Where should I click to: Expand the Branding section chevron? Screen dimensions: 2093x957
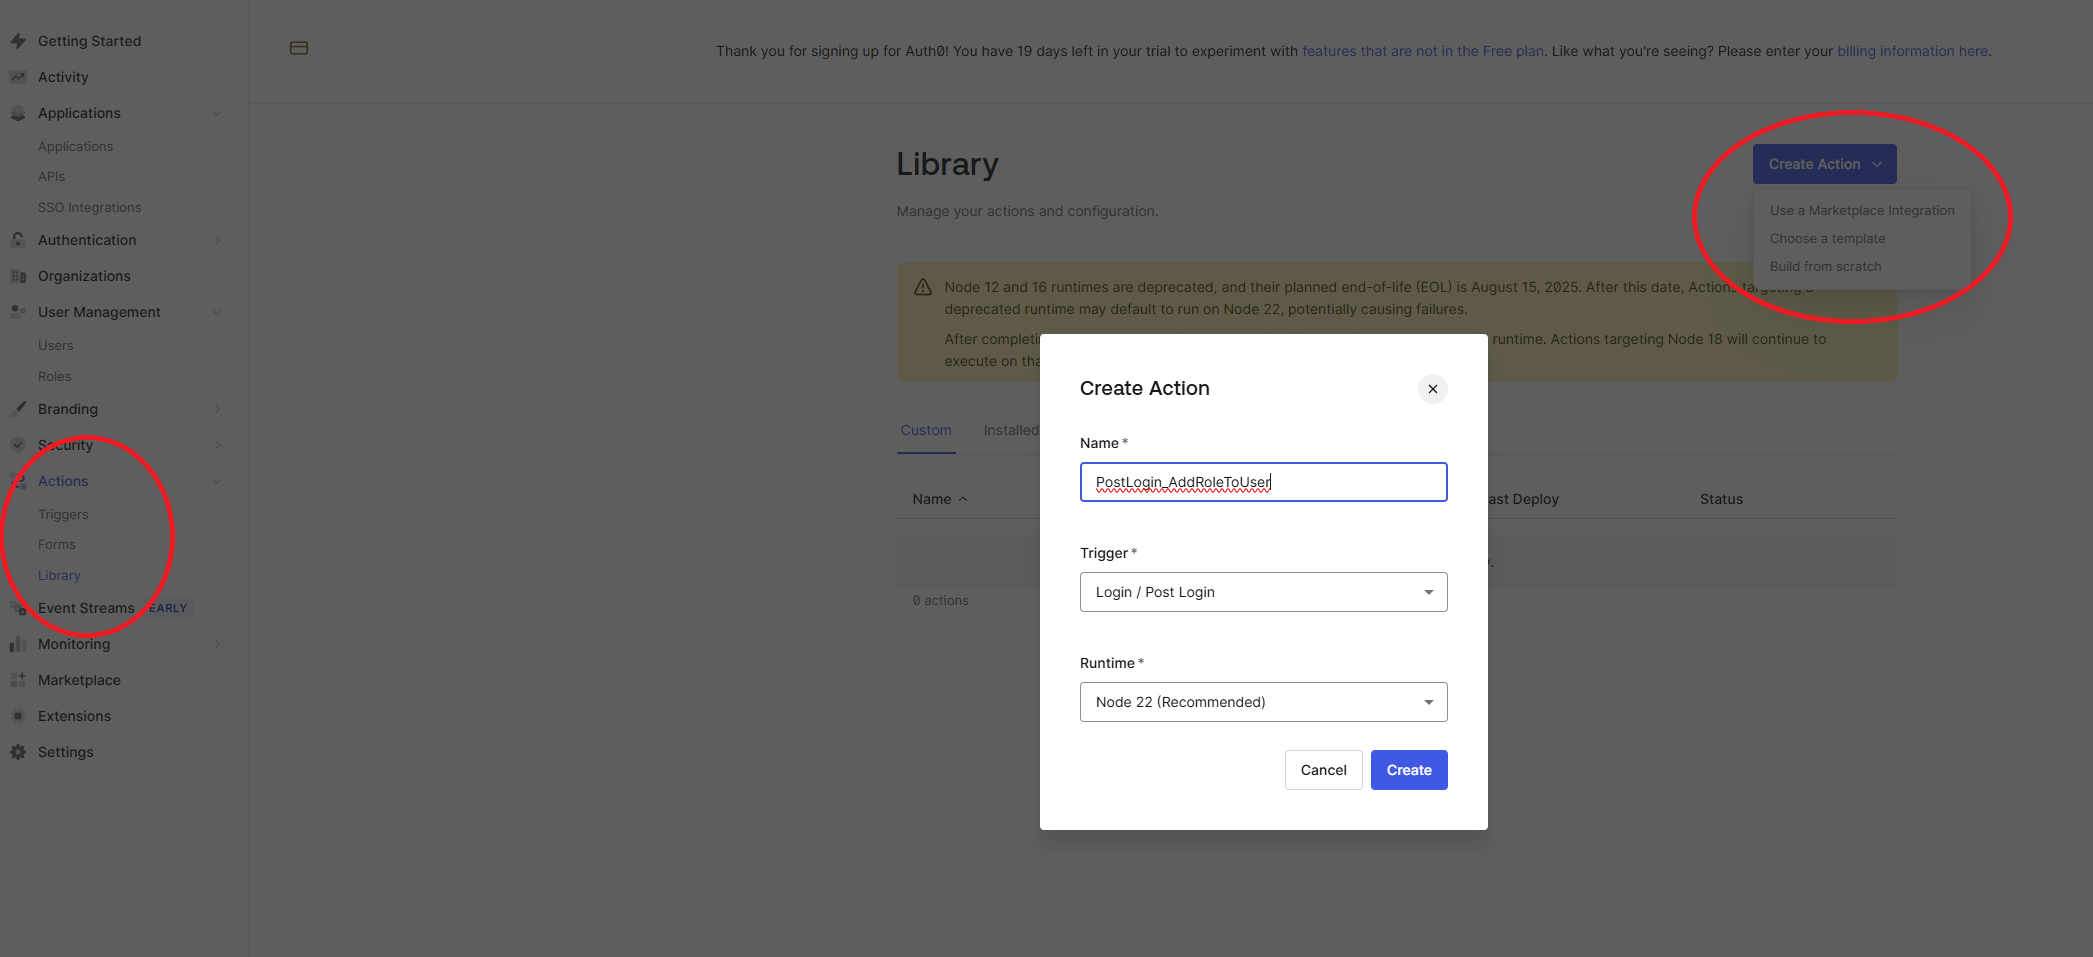click(x=217, y=409)
